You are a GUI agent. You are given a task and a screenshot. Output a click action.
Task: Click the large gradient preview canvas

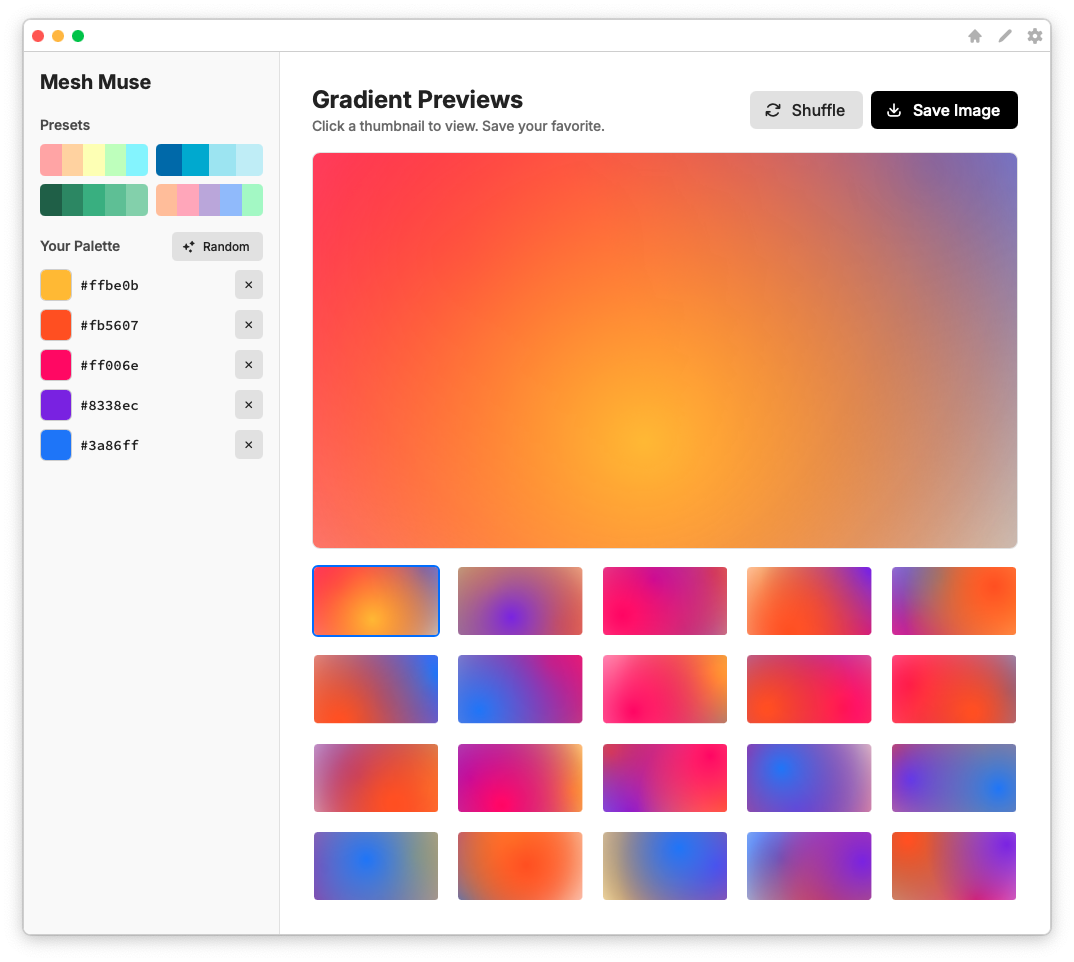(x=664, y=350)
